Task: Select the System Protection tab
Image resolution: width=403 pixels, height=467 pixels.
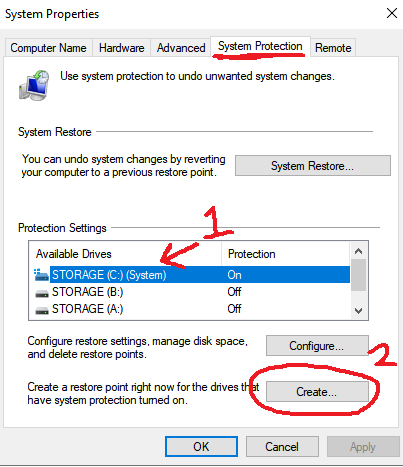Action: coord(260,46)
